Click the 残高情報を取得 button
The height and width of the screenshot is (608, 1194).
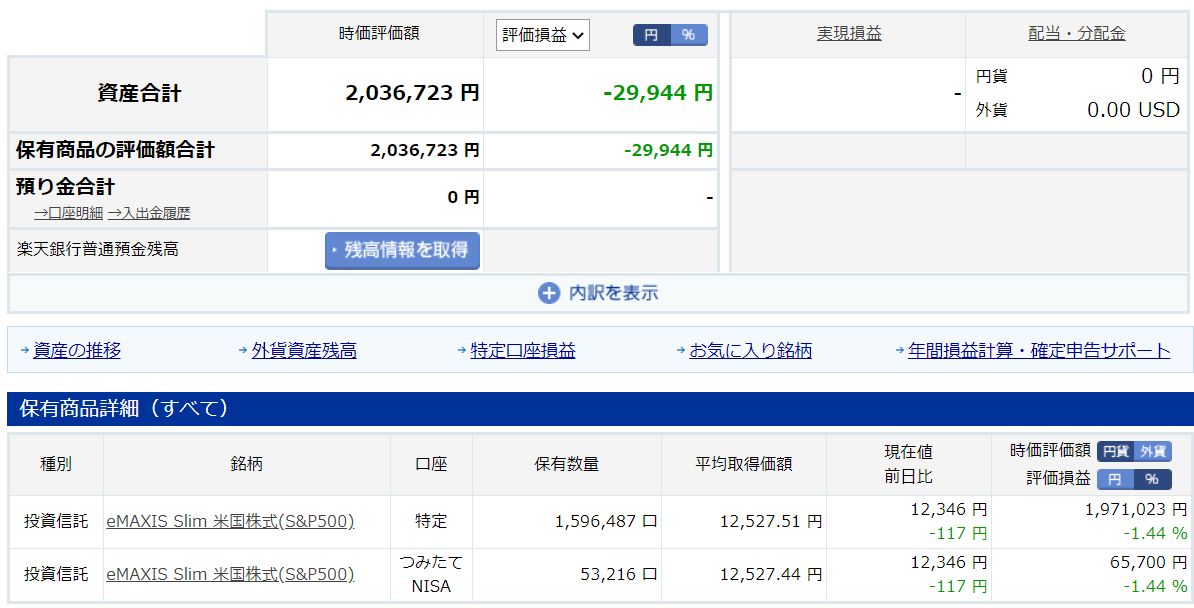(402, 250)
